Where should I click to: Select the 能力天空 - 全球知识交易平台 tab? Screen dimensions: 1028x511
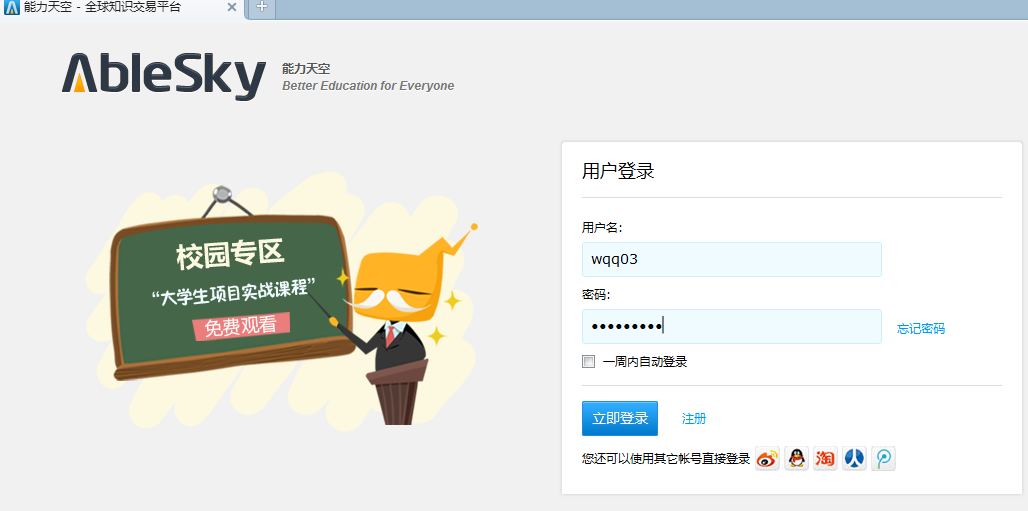[x=121, y=9]
